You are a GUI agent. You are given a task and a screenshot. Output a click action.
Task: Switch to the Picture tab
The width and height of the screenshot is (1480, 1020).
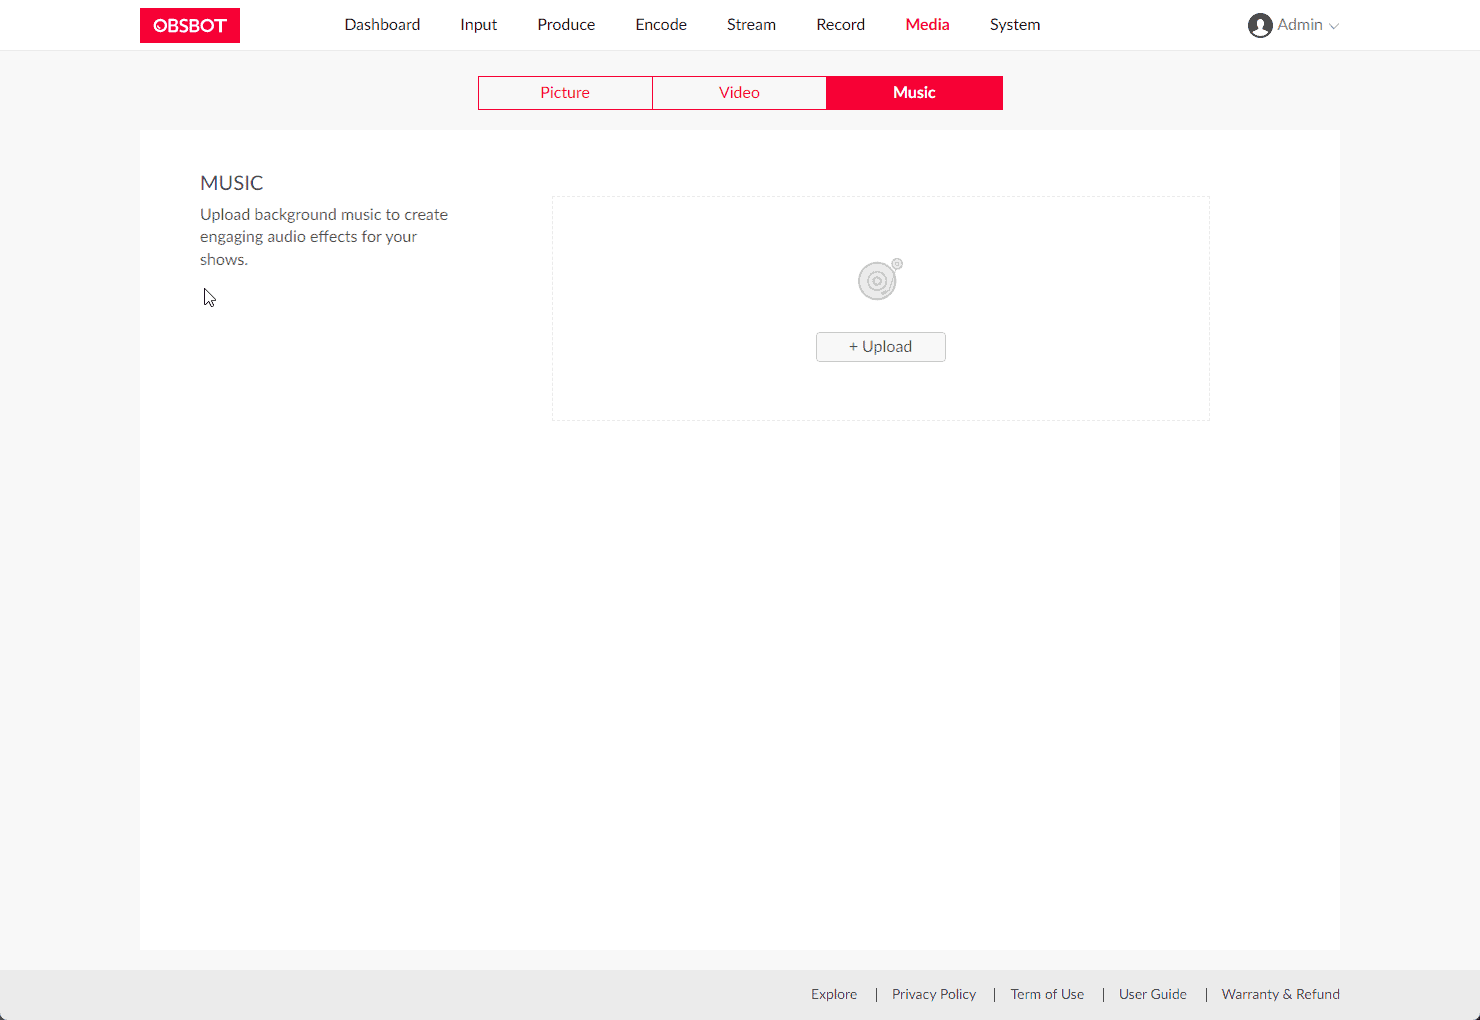click(x=565, y=93)
